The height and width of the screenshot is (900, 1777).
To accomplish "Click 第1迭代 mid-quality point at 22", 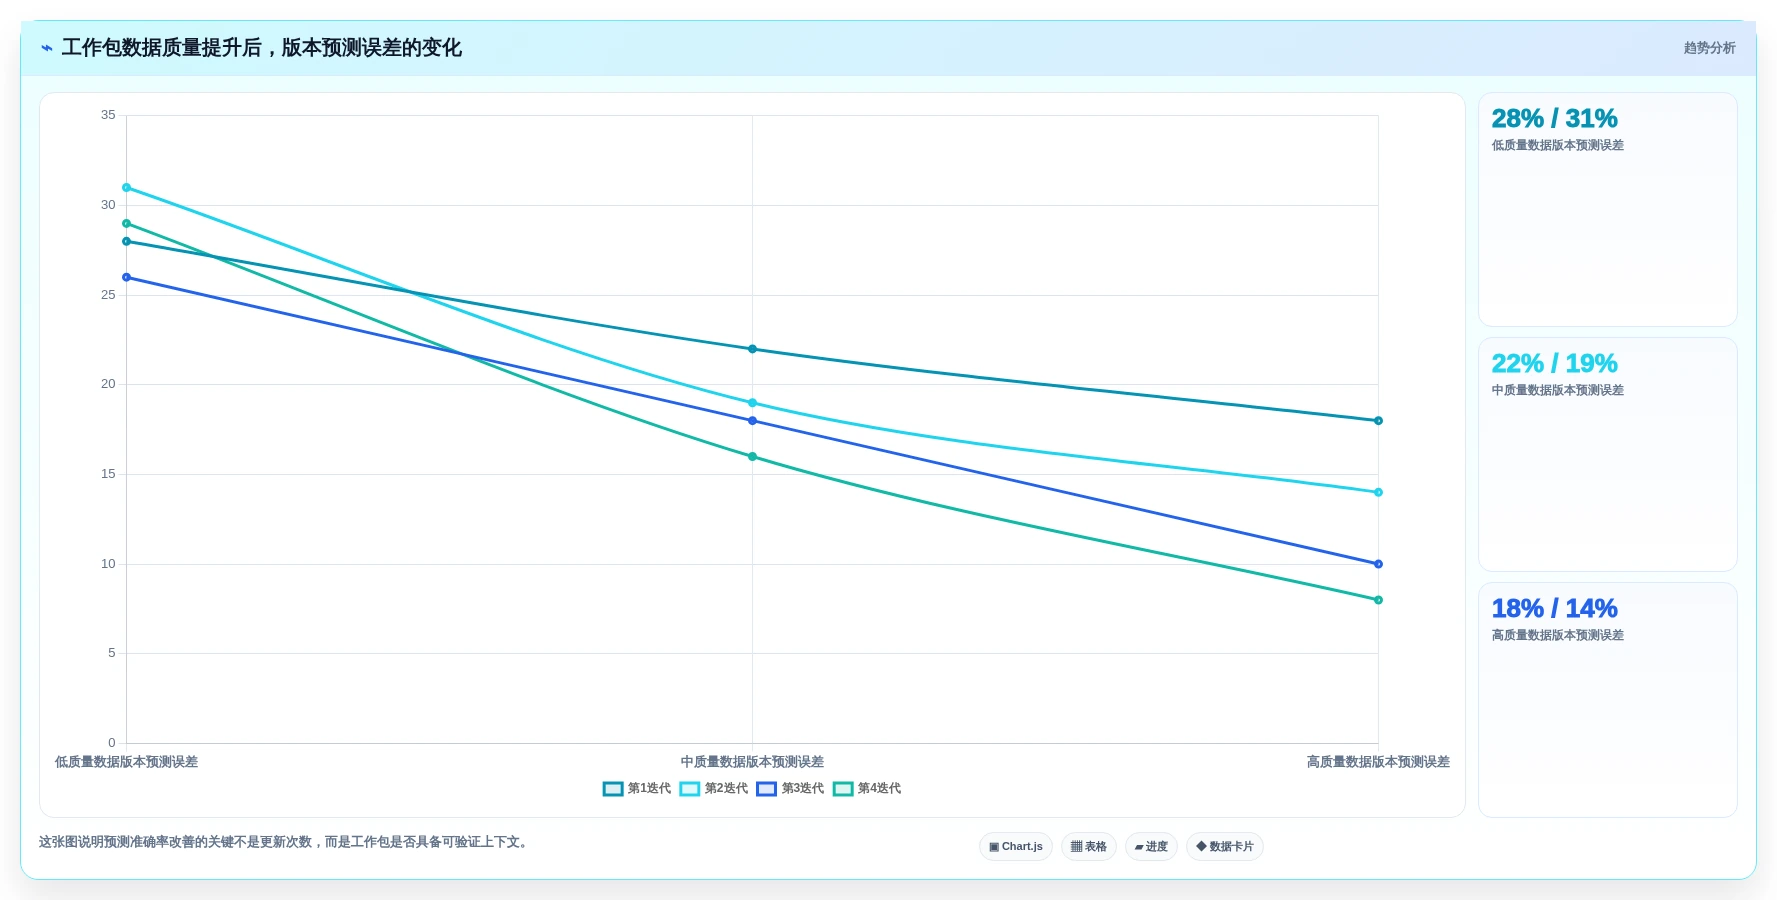I will (752, 349).
